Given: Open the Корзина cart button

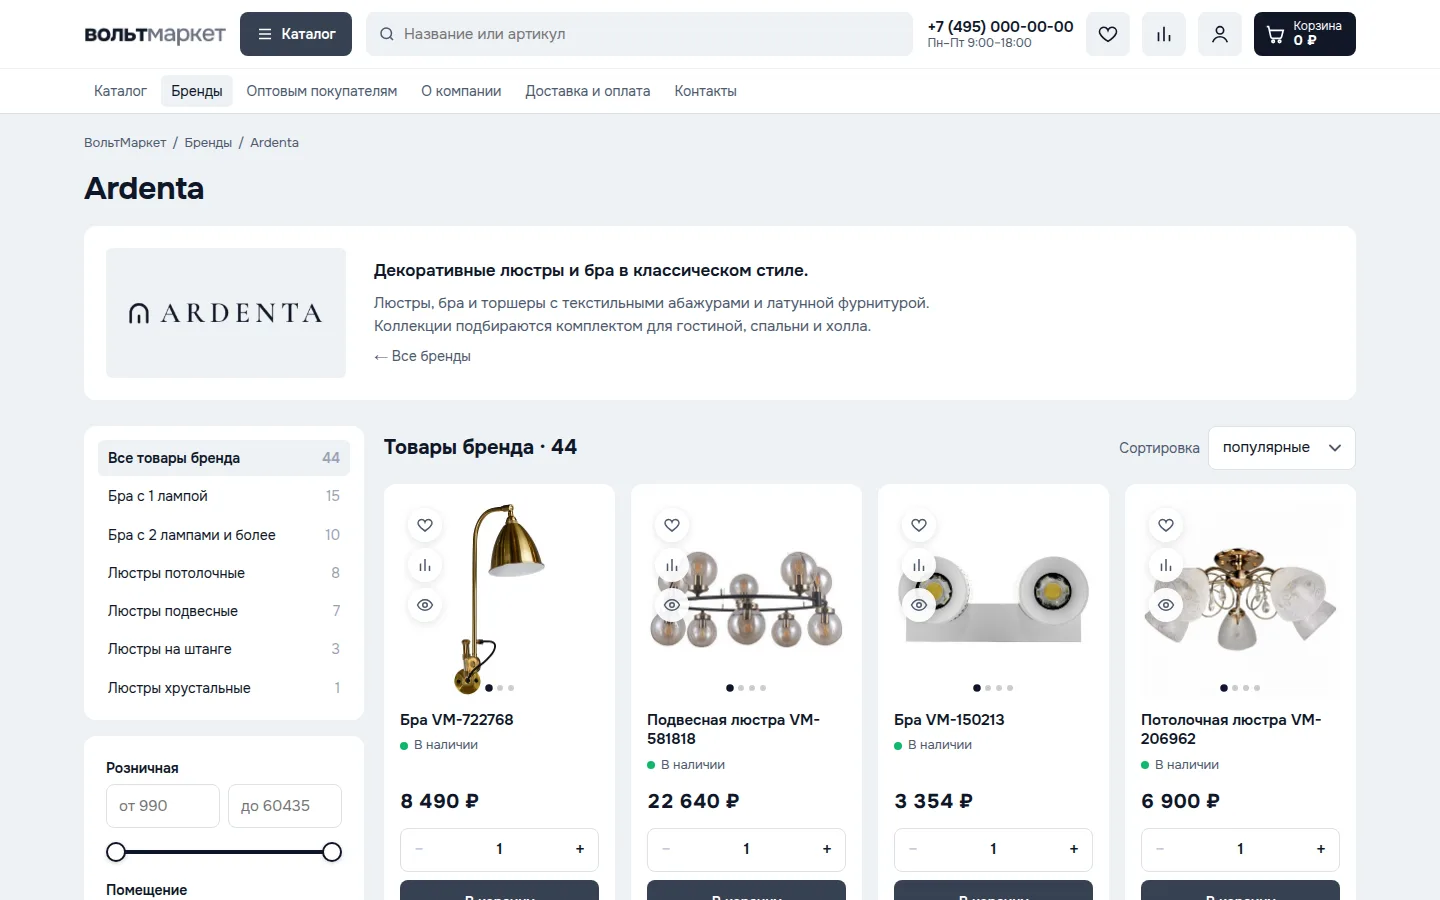Looking at the screenshot, I should pyautogui.click(x=1305, y=34).
